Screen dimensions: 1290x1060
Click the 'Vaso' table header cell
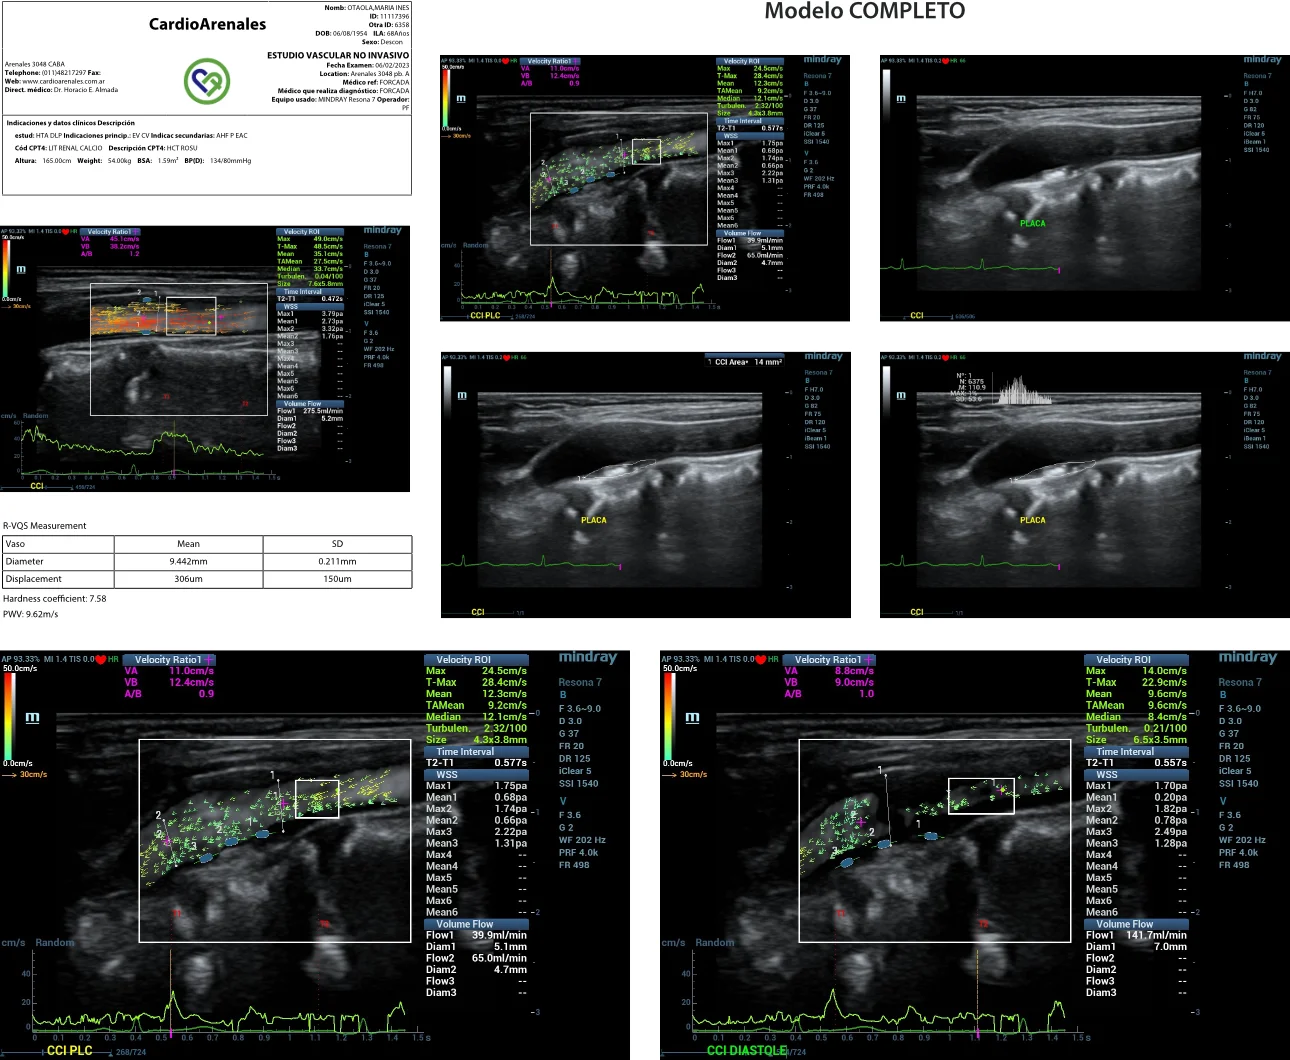pos(58,544)
